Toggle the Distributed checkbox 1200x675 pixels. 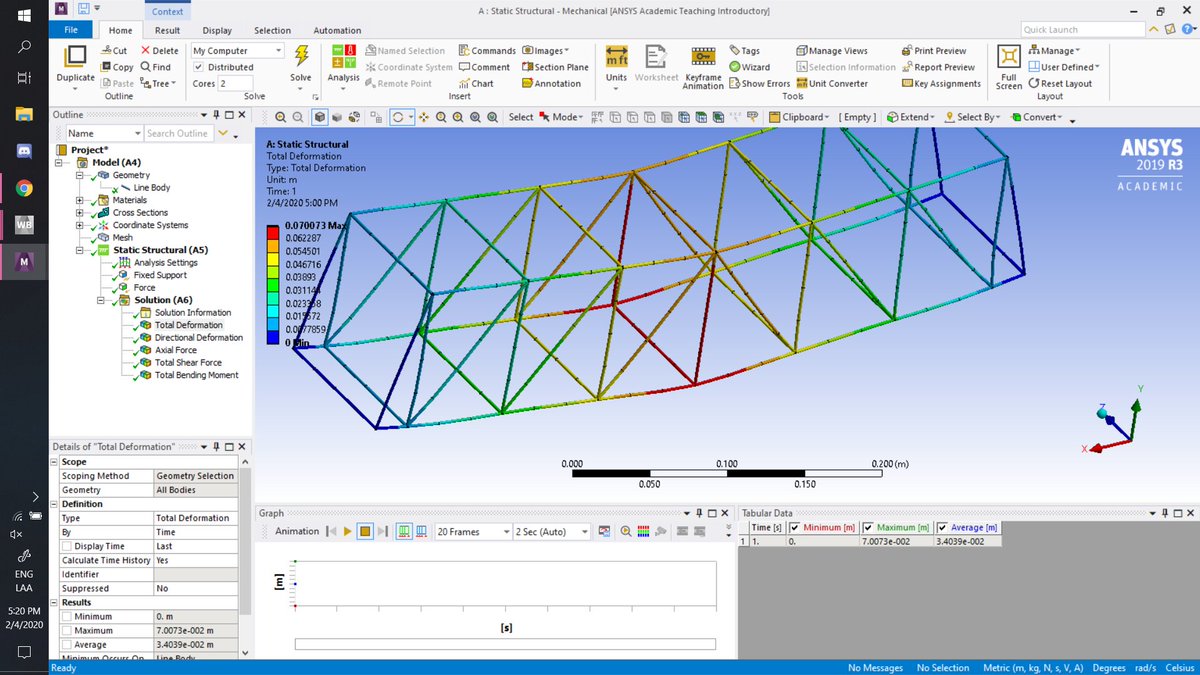coord(198,67)
